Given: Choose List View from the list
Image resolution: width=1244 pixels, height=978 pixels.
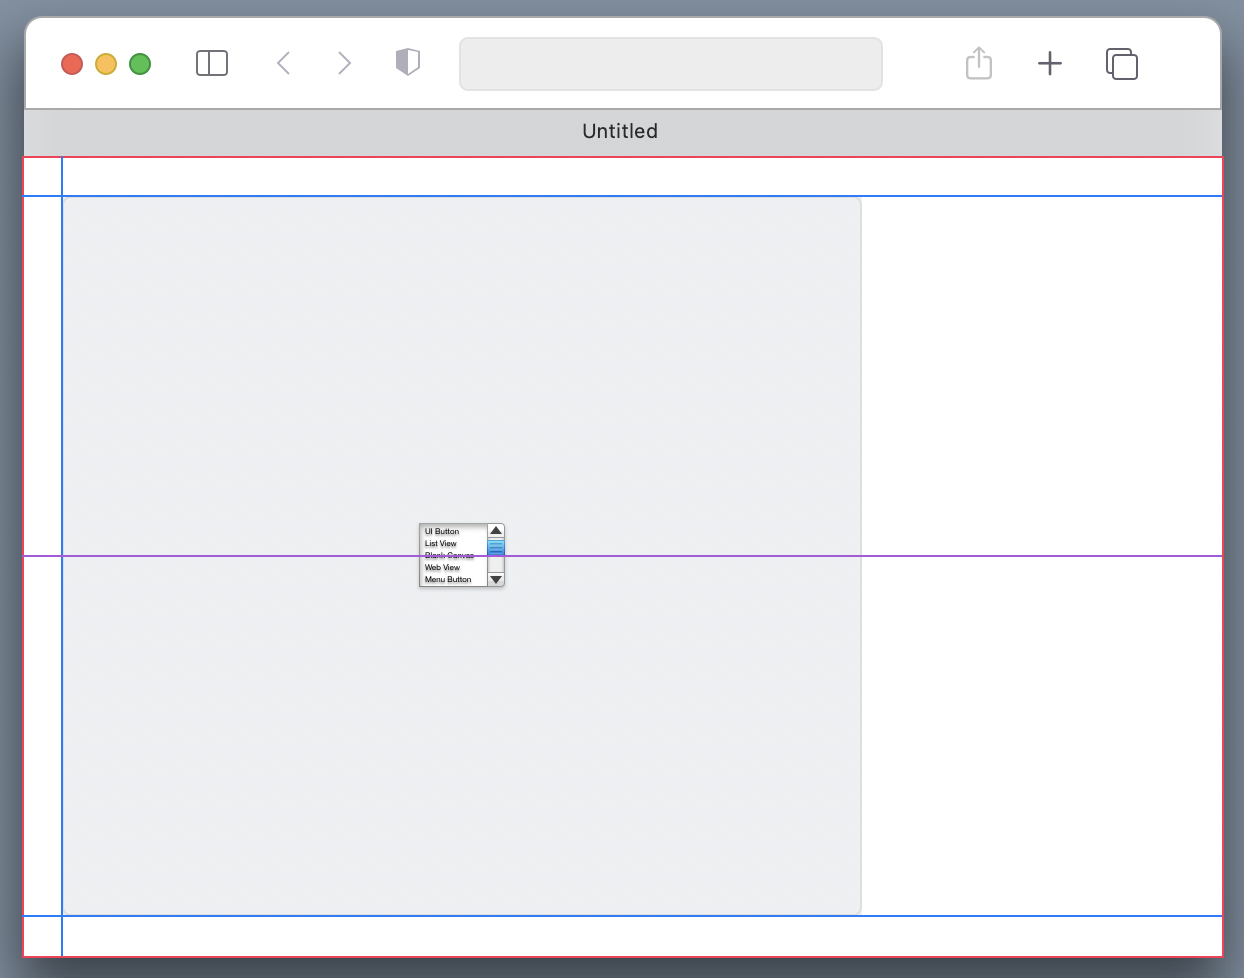Looking at the screenshot, I should 441,544.
